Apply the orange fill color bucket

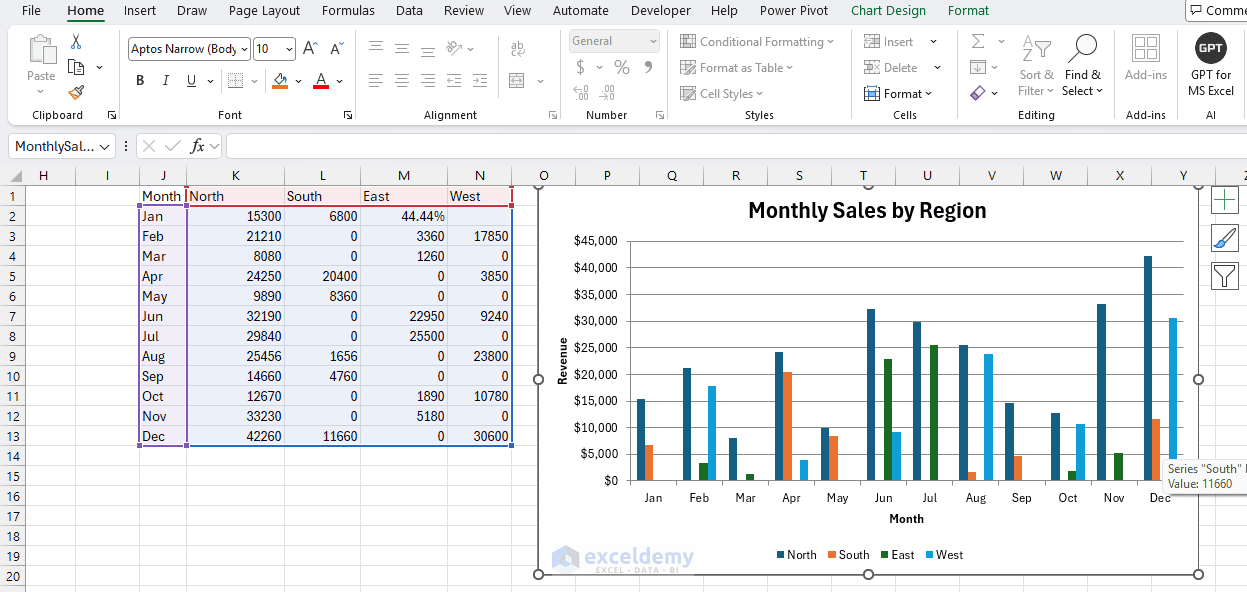[x=280, y=81]
